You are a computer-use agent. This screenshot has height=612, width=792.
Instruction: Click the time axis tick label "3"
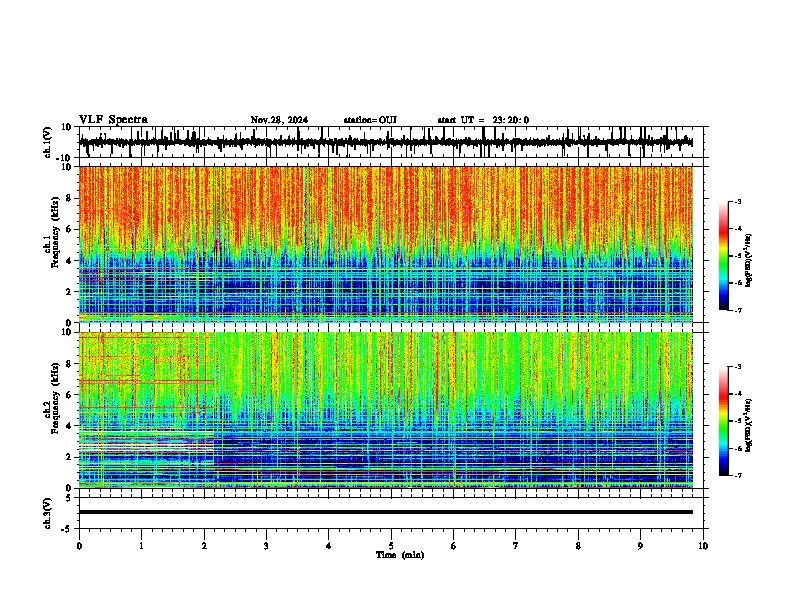pos(266,546)
